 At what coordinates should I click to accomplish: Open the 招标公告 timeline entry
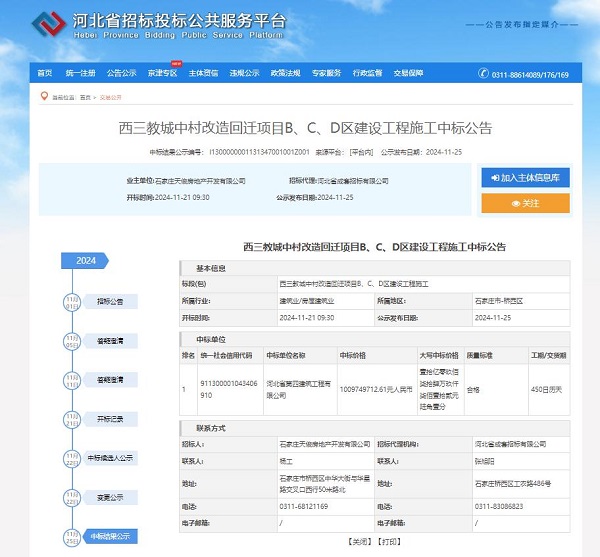pyautogui.click(x=110, y=300)
